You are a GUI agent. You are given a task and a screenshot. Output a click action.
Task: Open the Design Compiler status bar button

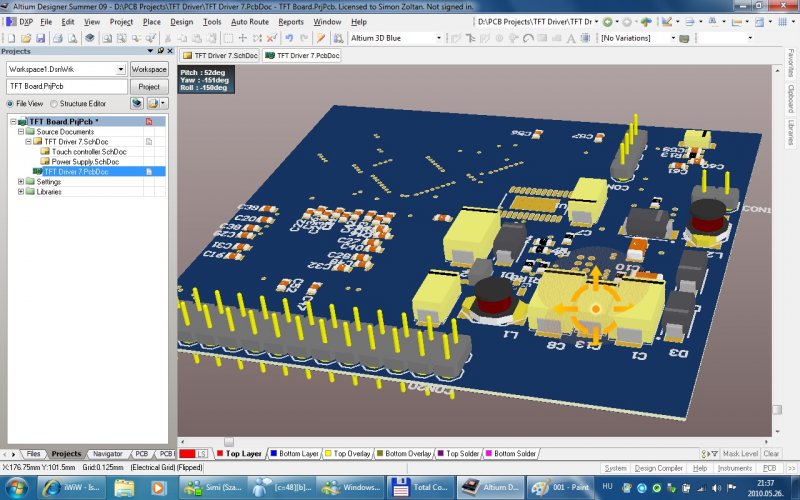coord(658,468)
